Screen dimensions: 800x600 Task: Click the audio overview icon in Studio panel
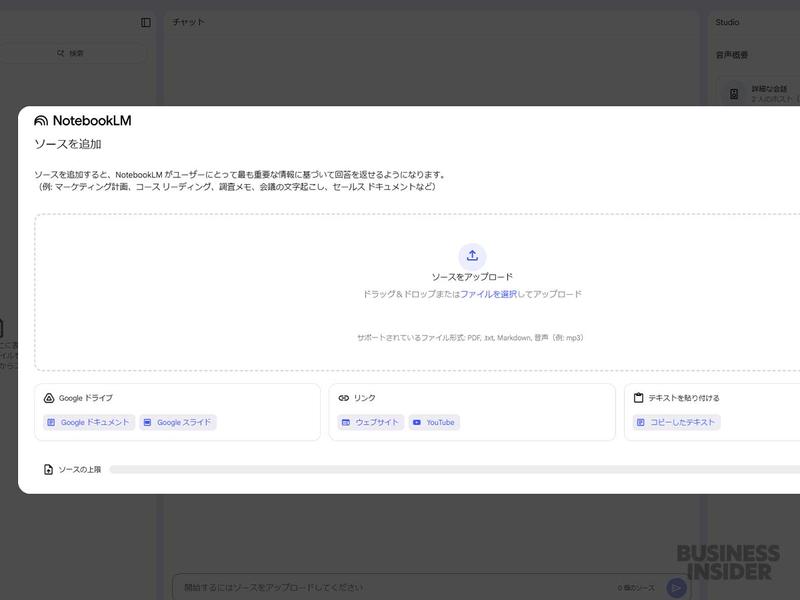[734, 93]
